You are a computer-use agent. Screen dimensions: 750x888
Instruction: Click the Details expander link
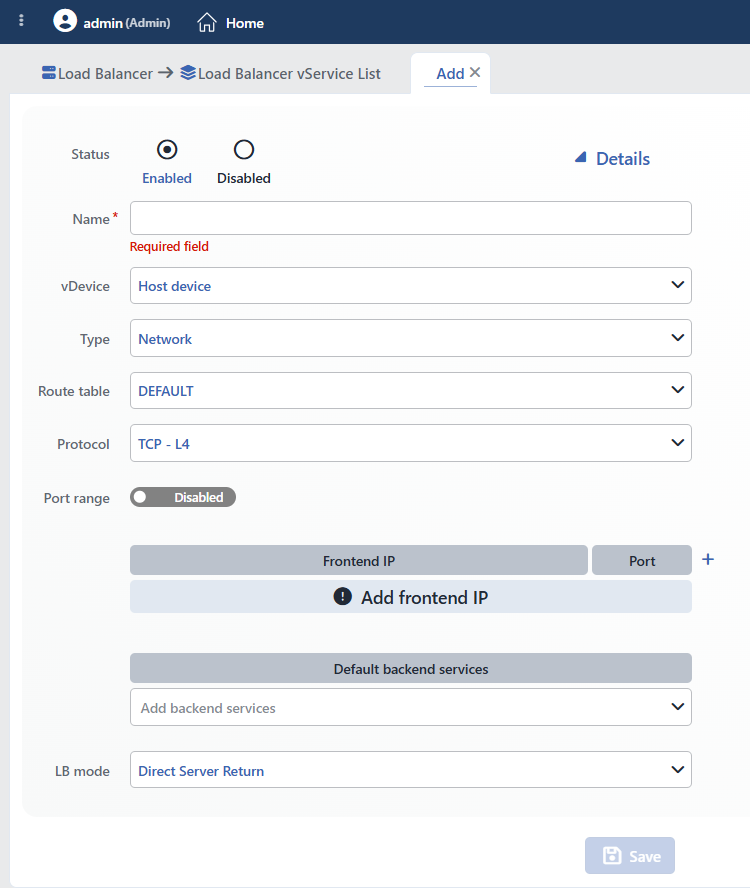pyautogui.click(x=623, y=159)
